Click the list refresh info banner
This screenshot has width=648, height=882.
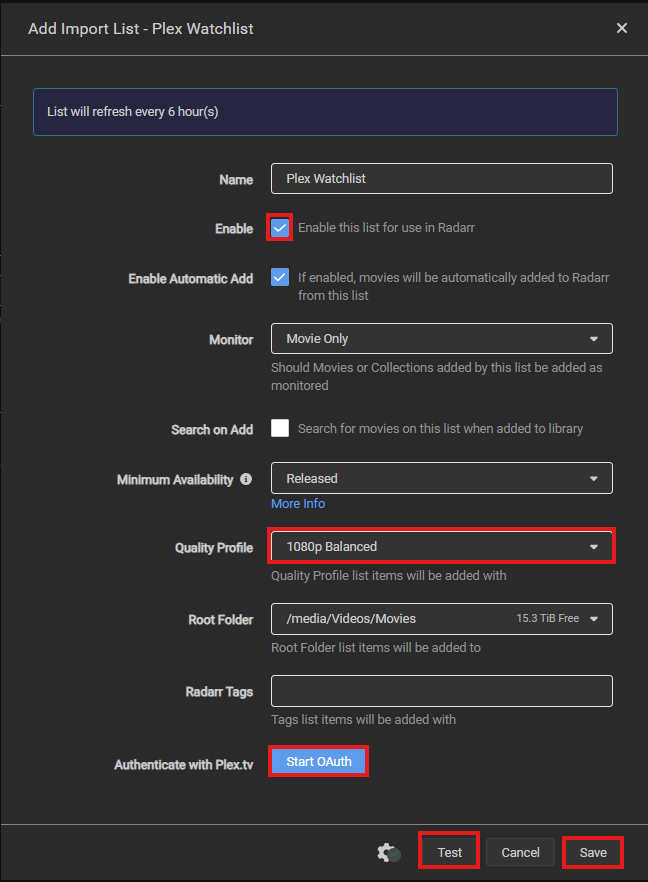click(325, 112)
